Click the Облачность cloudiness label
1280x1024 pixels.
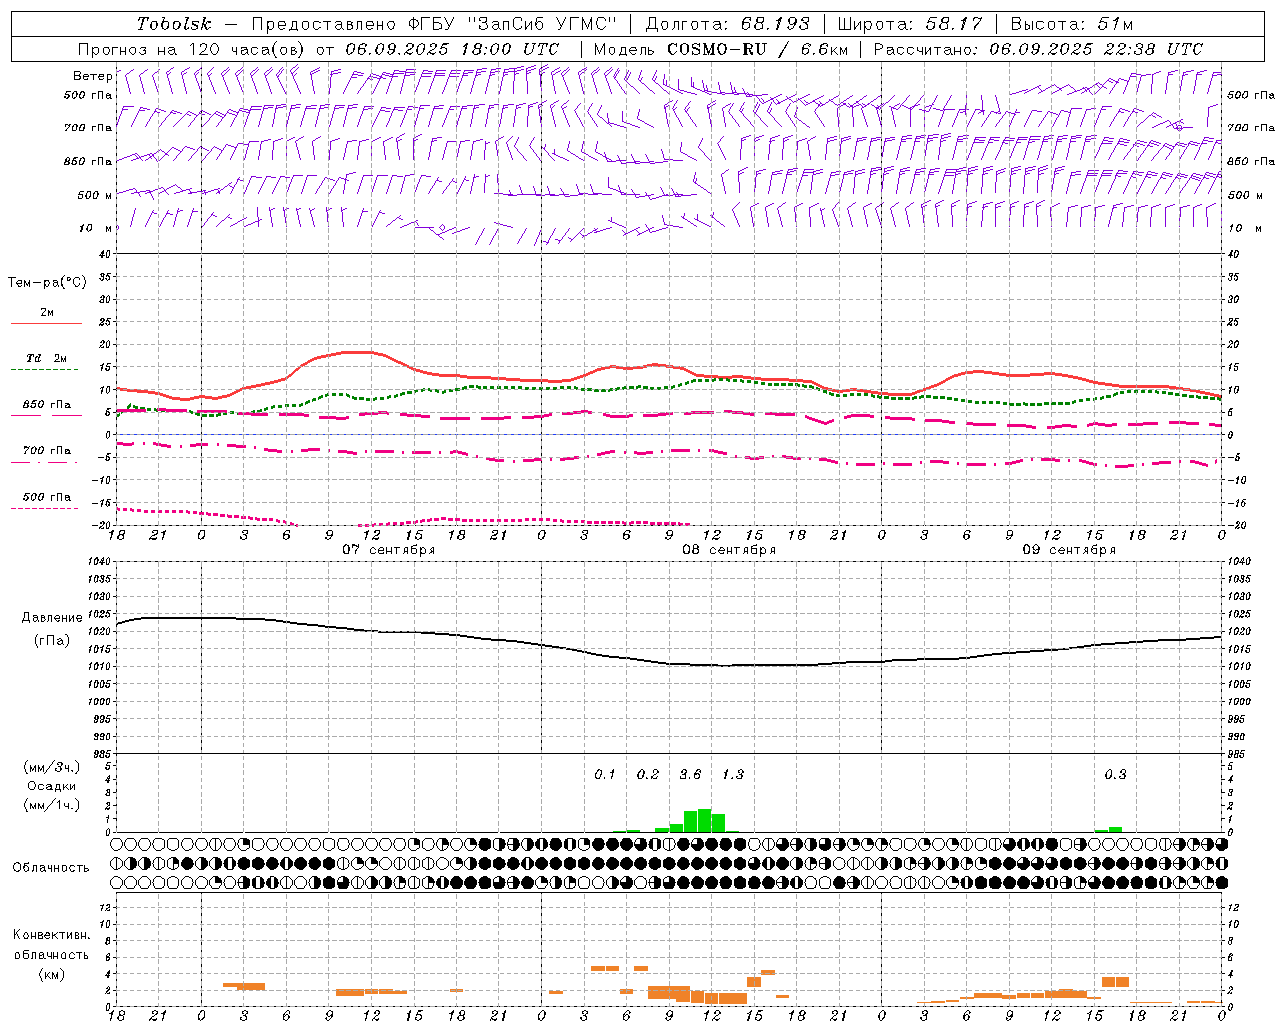coord(51,868)
